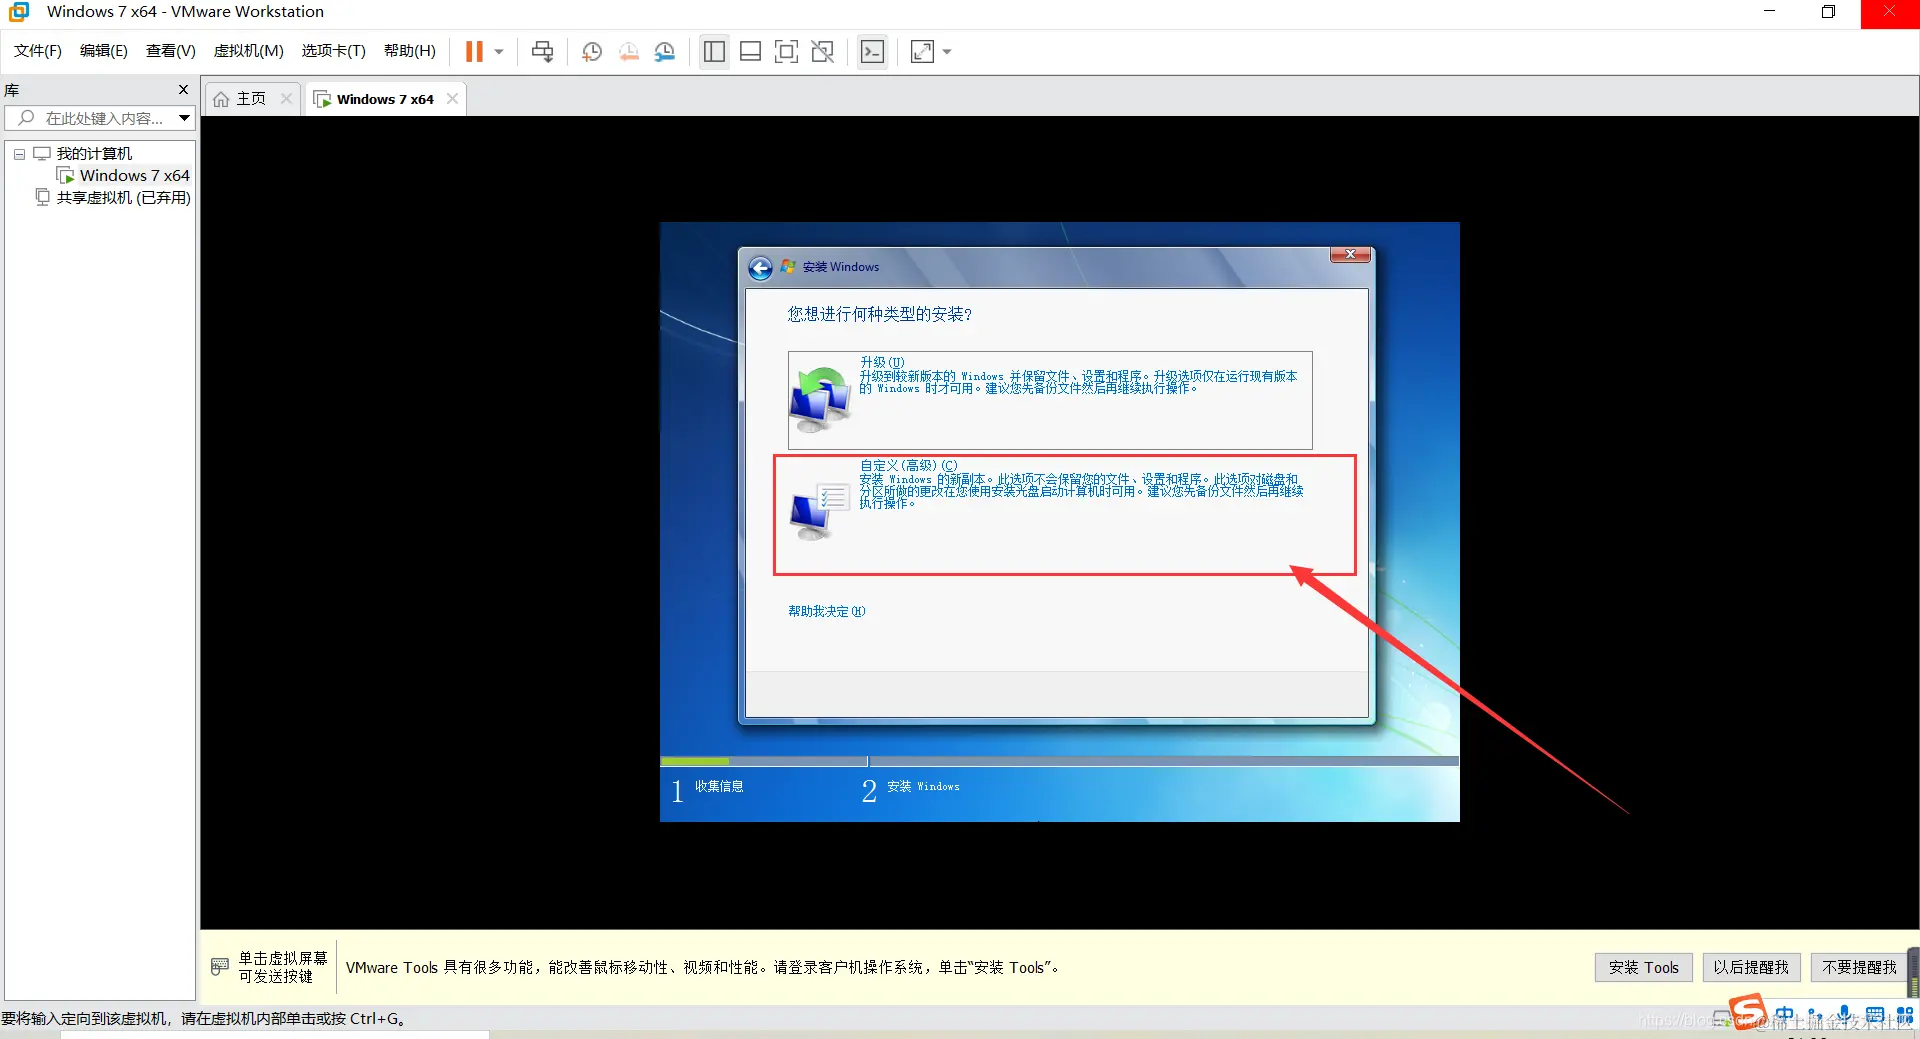The height and width of the screenshot is (1039, 1920).
Task: Click the Windows flag icon in setup title
Action: 788,267
